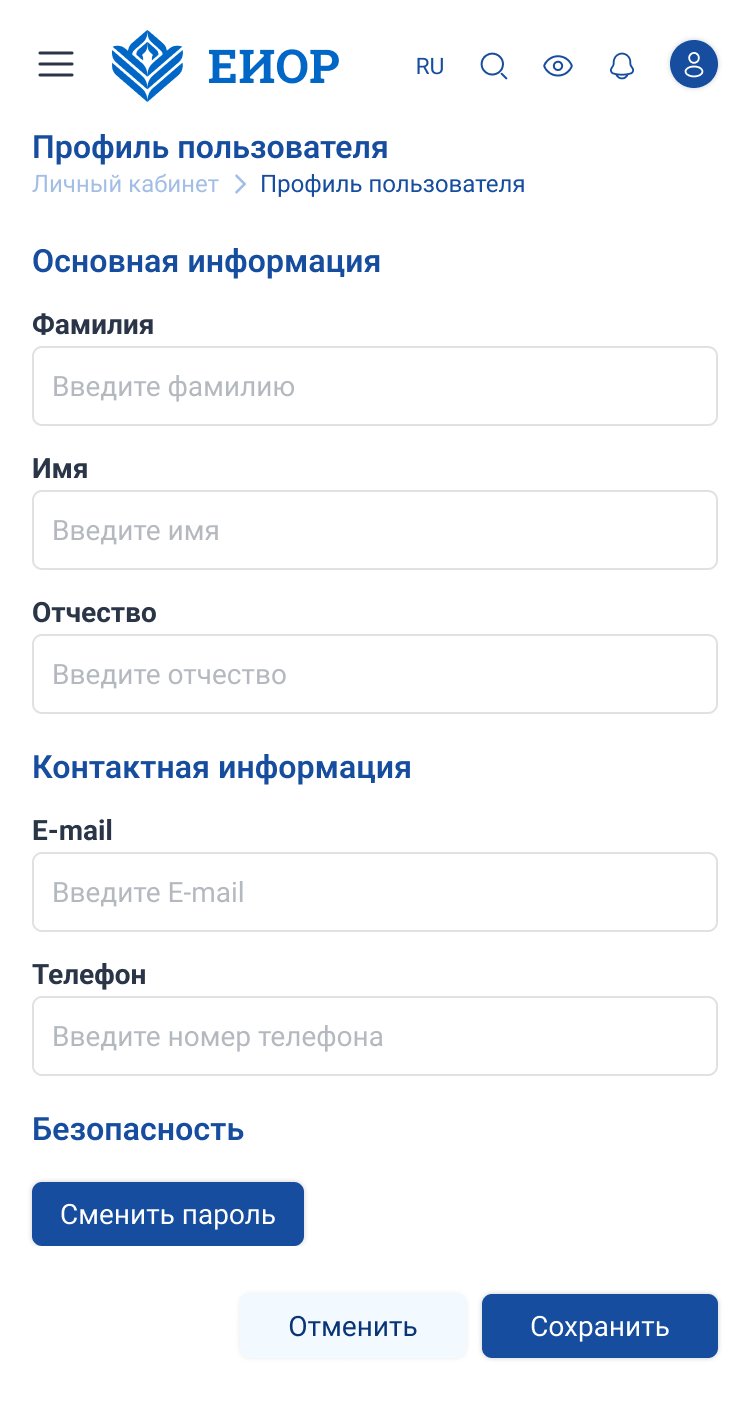Open the user avatar account menu
Viewport: 750px width, 1426px height.
point(694,65)
